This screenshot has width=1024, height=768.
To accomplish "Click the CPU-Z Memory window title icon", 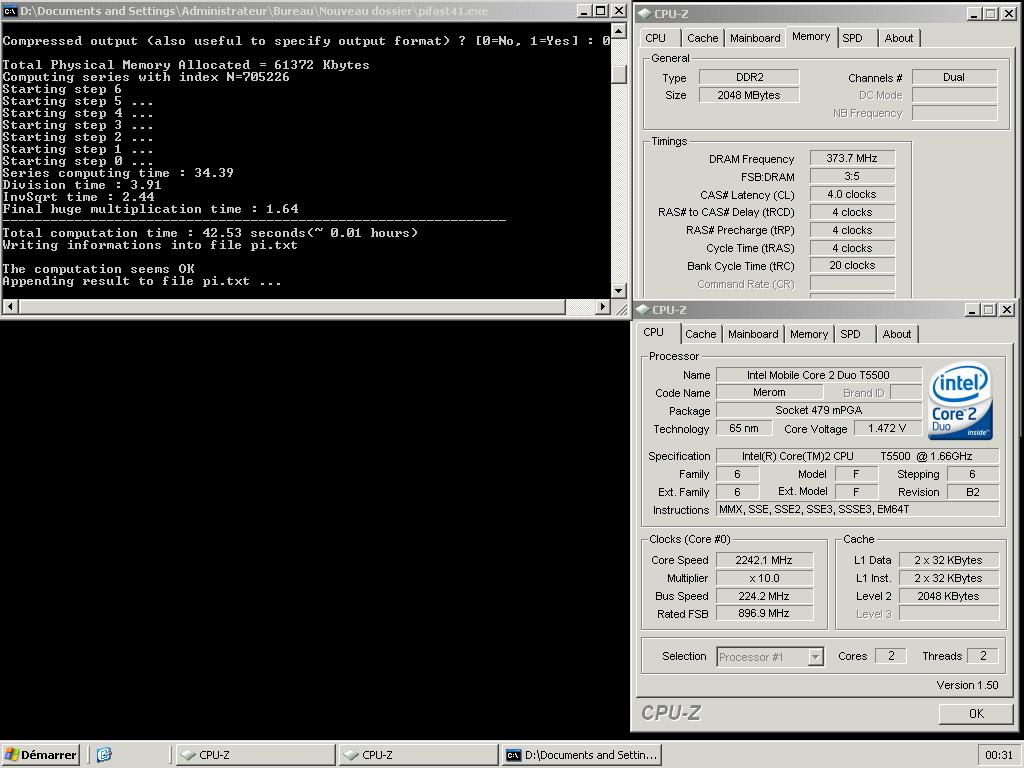I will (x=644, y=14).
